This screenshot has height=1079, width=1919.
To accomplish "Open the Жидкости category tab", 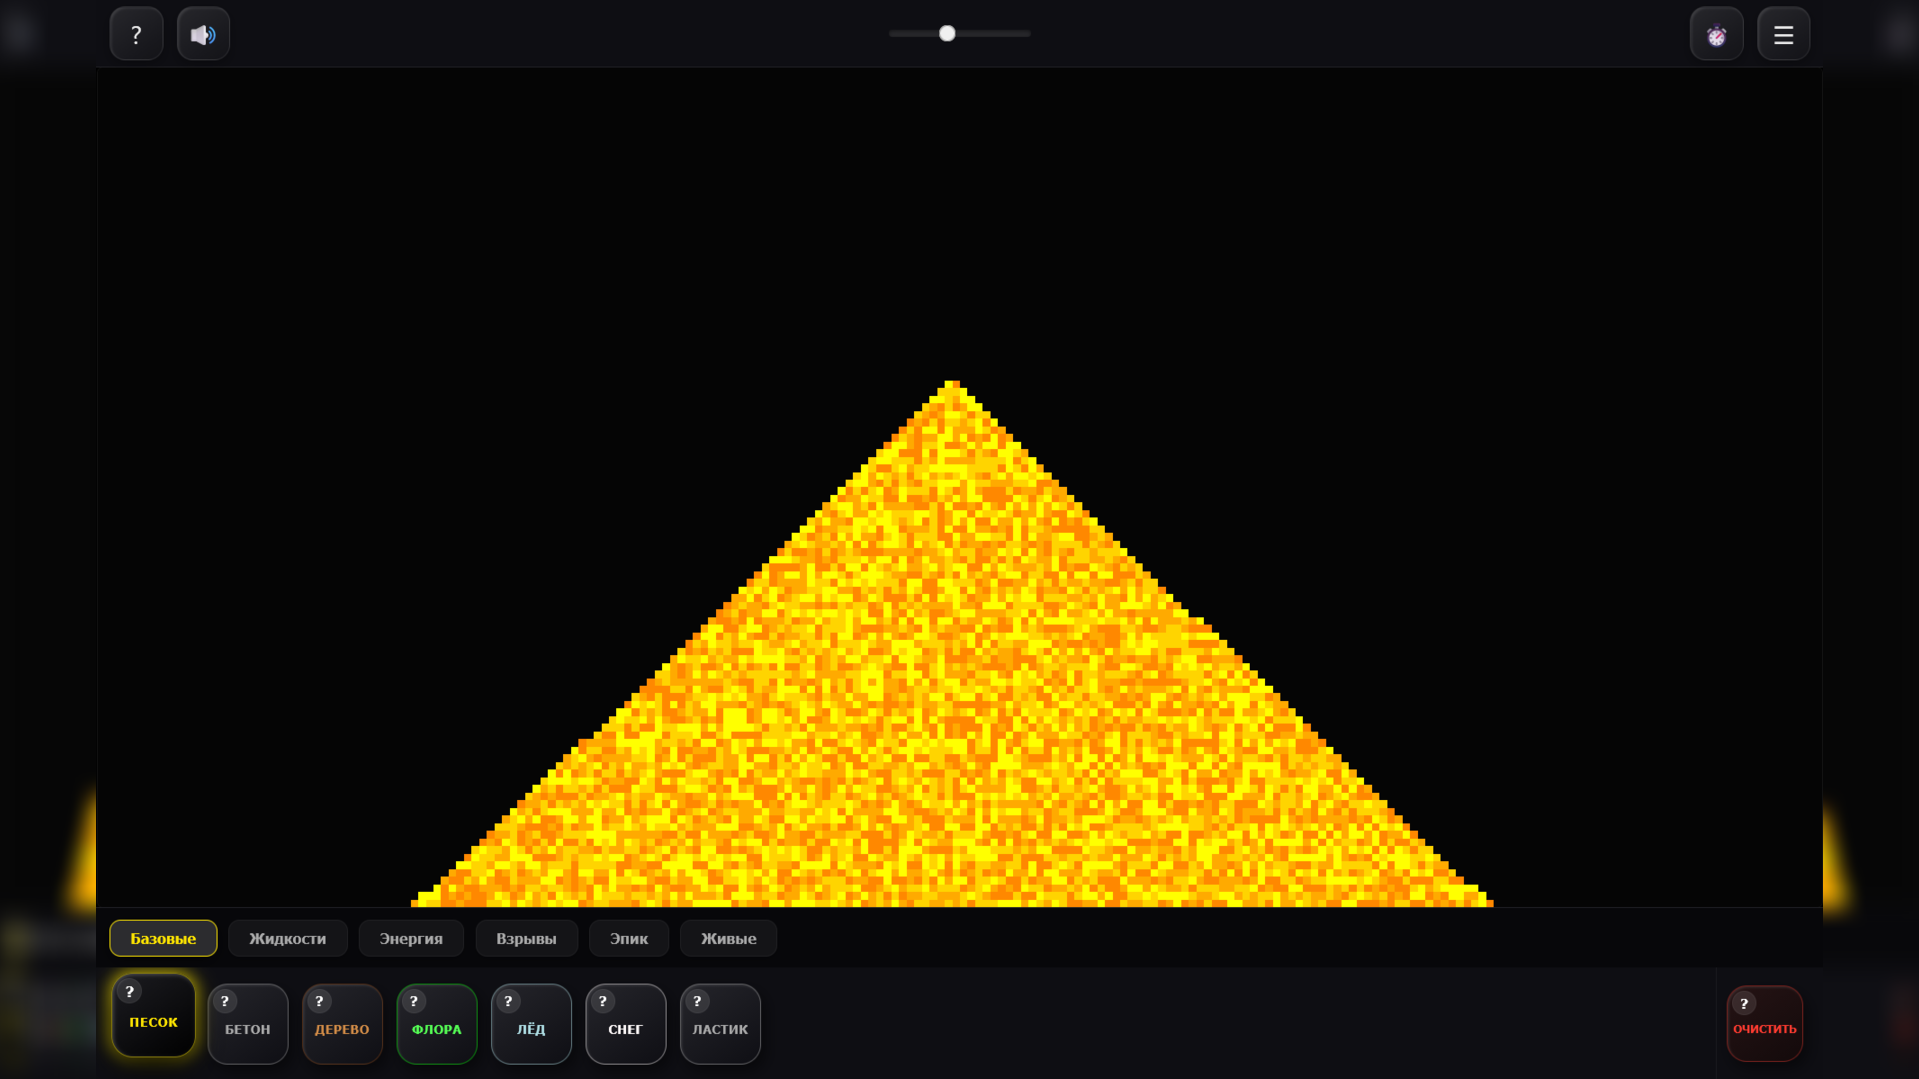I will click(x=288, y=938).
